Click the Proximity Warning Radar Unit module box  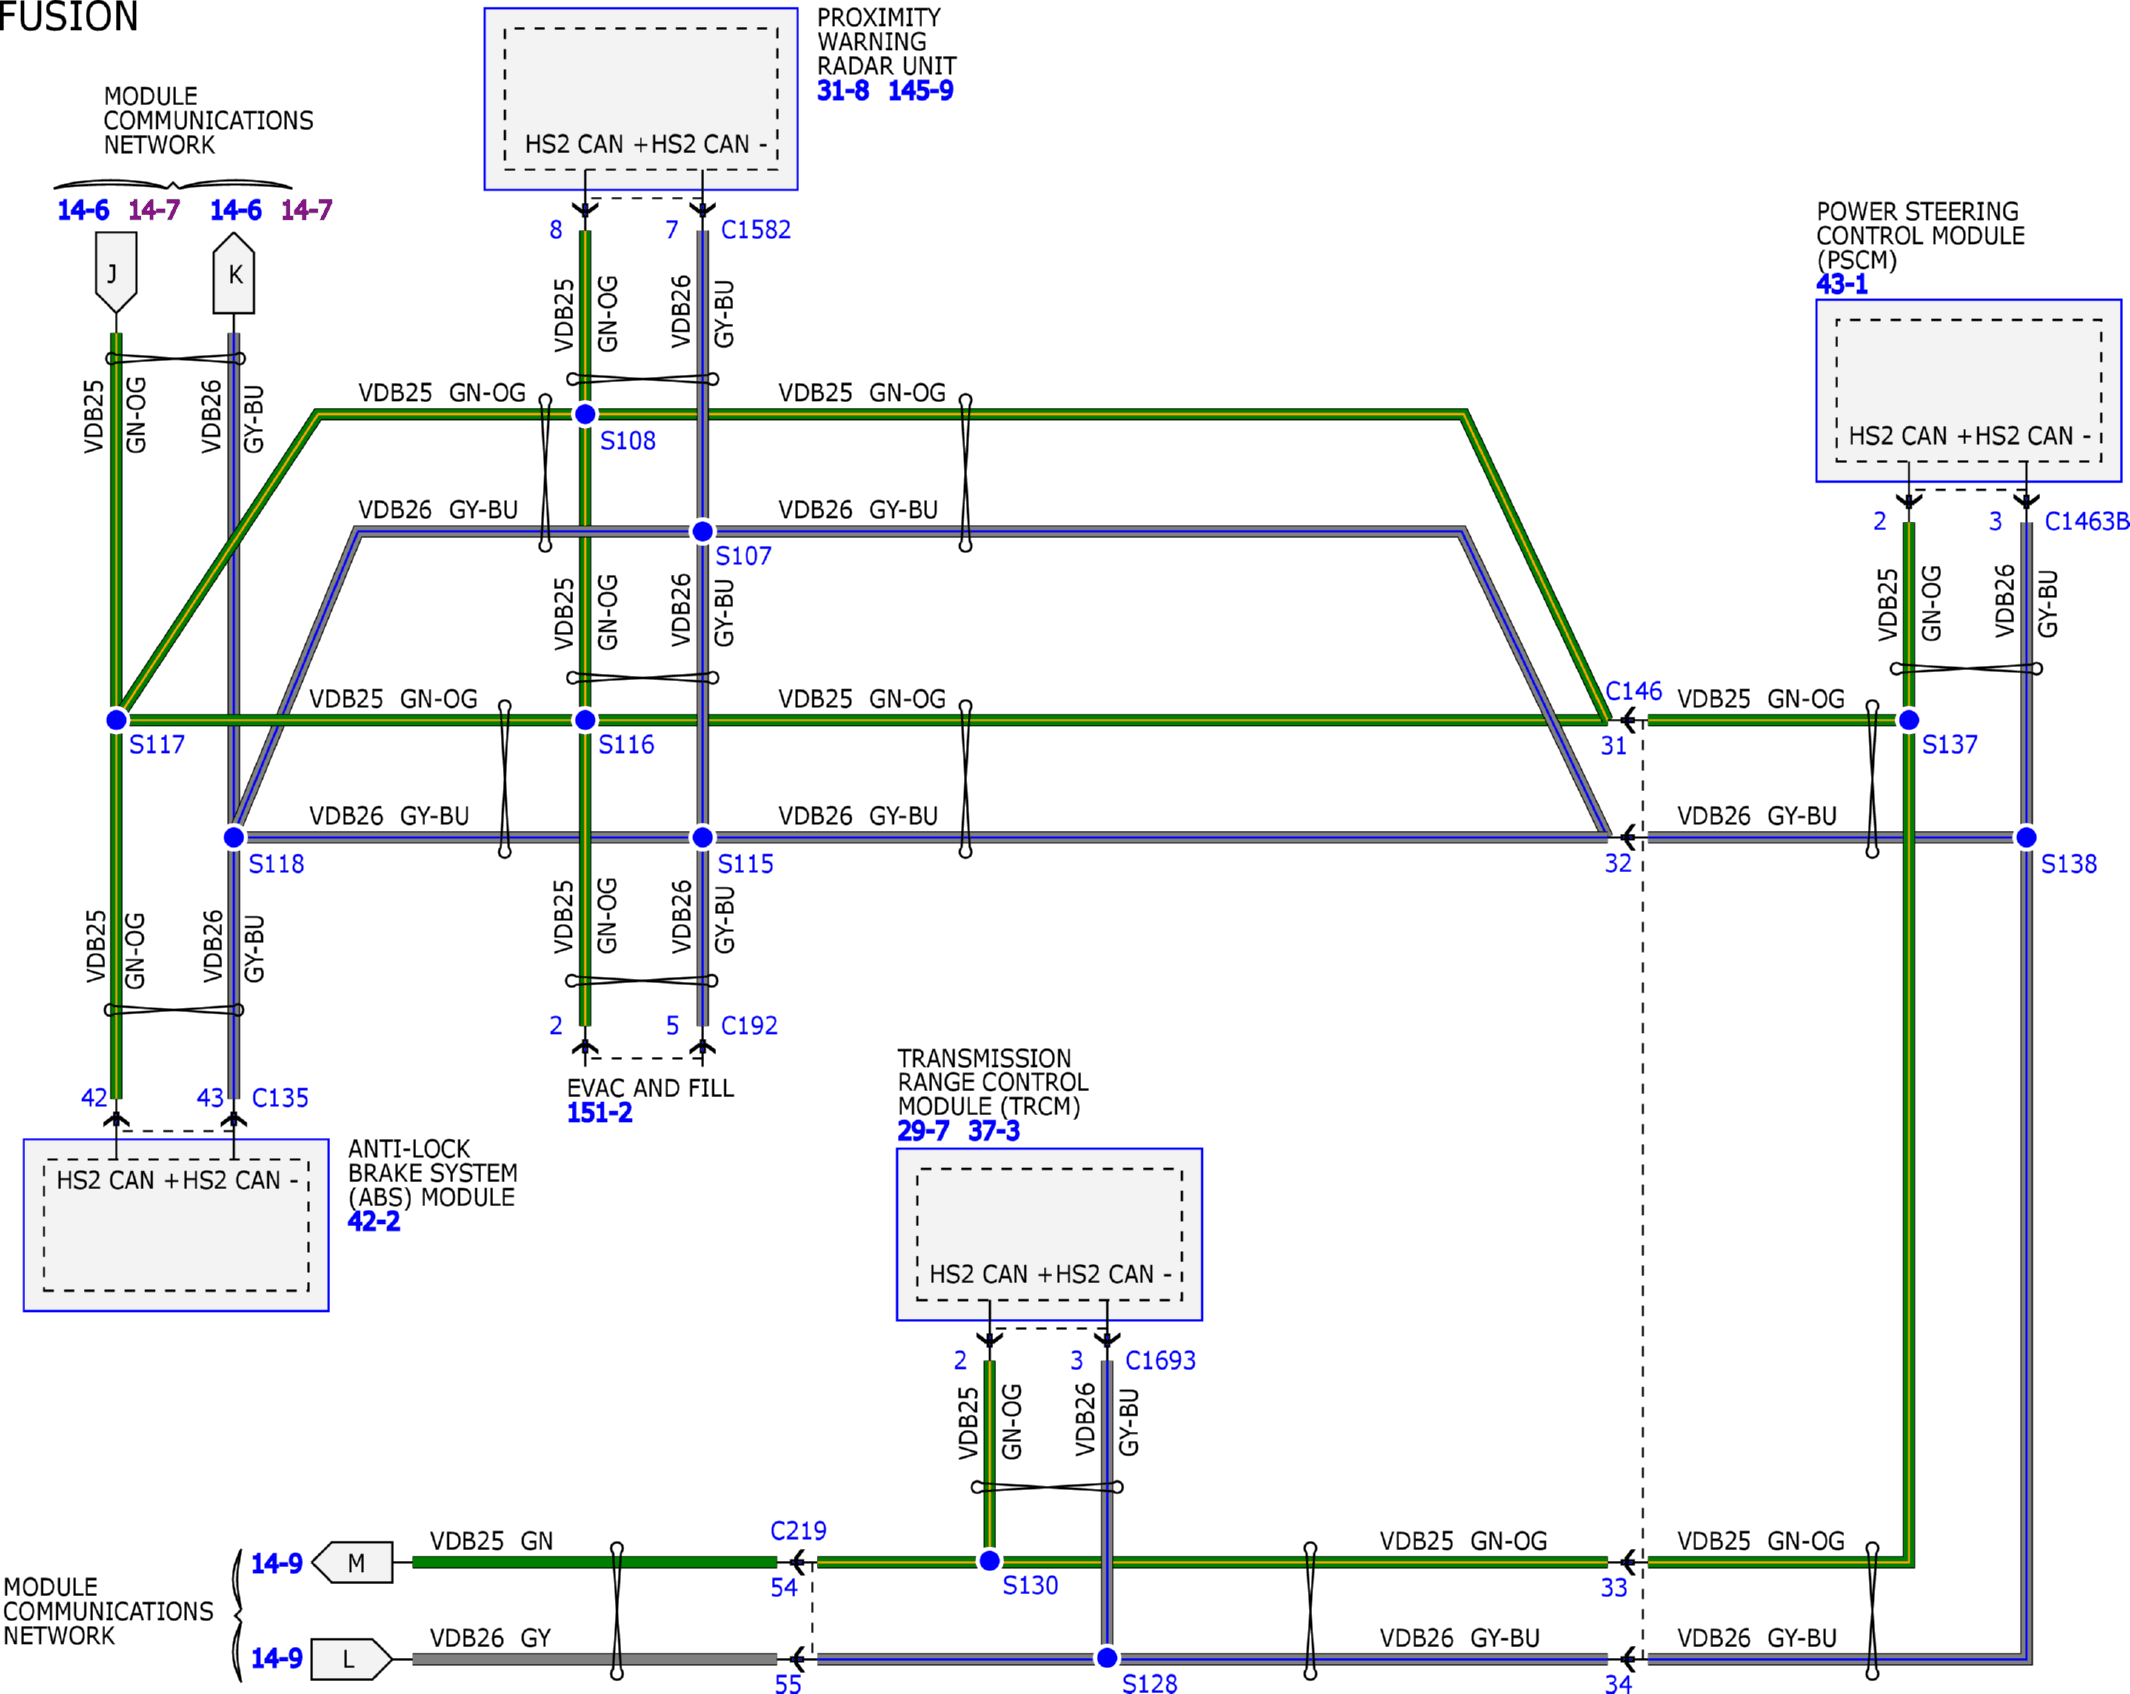[641, 99]
